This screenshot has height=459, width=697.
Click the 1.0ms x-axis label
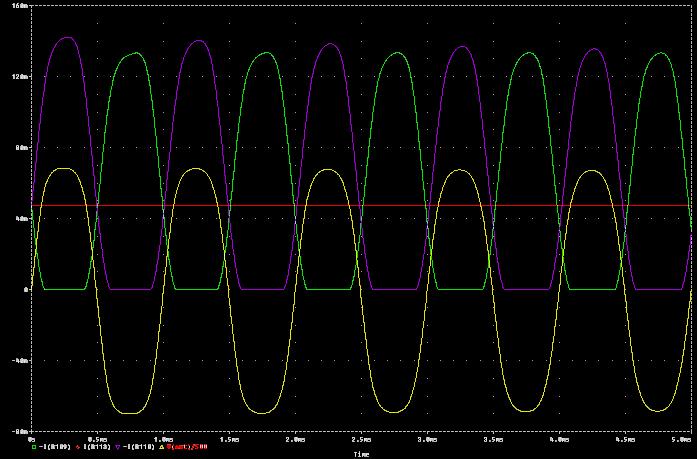[x=163, y=439]
